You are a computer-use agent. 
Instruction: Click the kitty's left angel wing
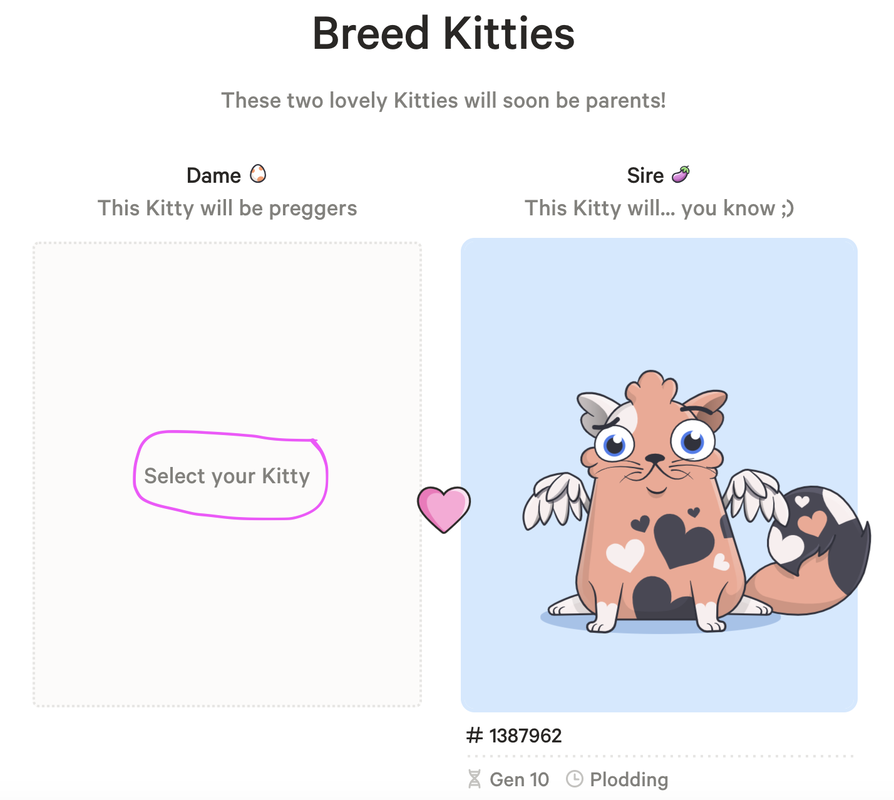[x=555, y=498]
